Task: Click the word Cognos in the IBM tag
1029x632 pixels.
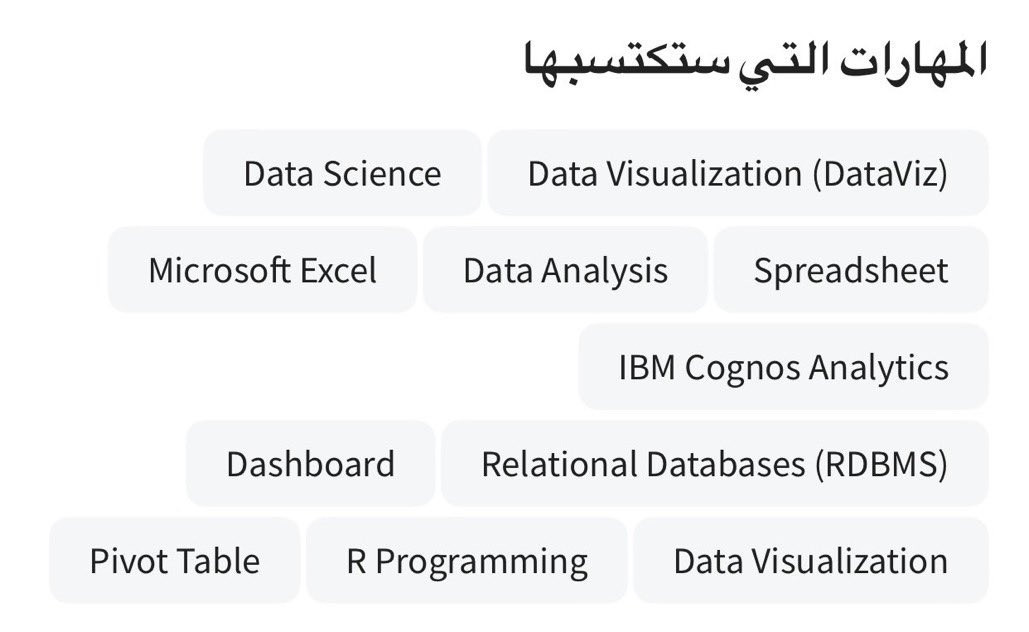Action: [742, 368]
